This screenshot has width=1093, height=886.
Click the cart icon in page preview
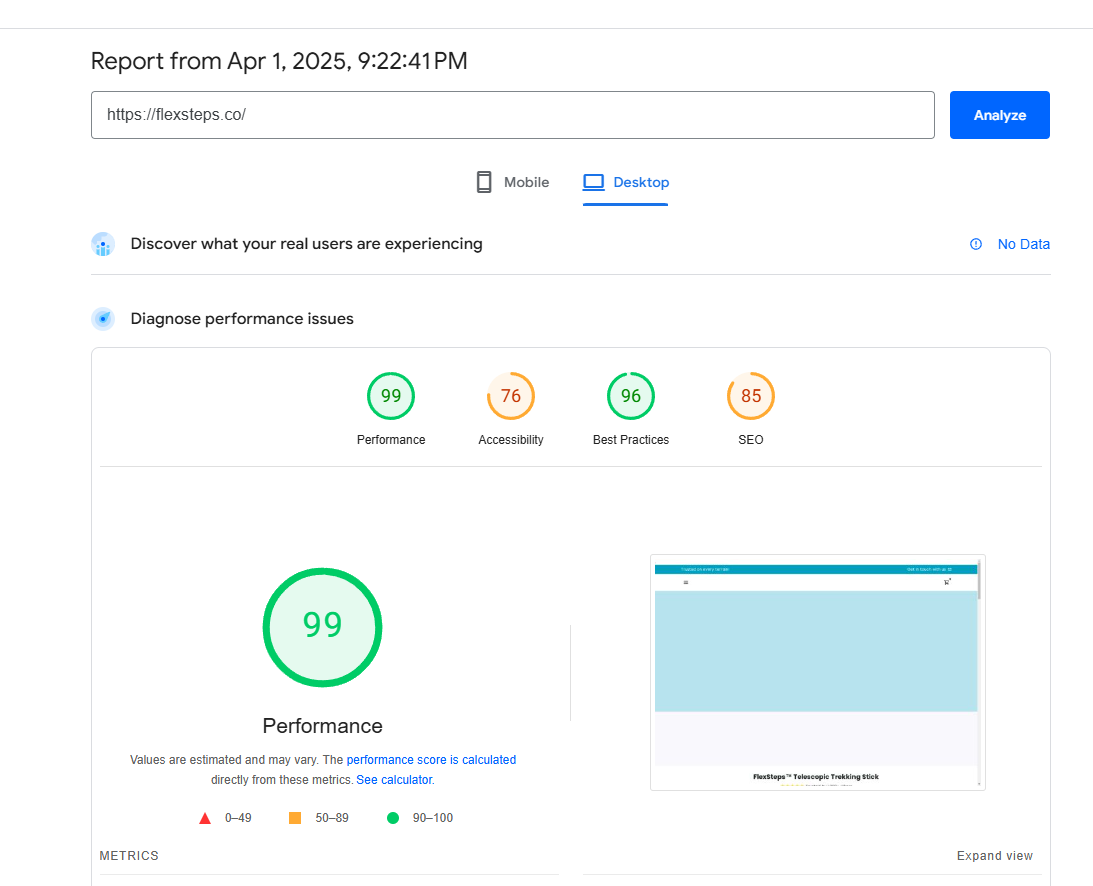point(947,582)
